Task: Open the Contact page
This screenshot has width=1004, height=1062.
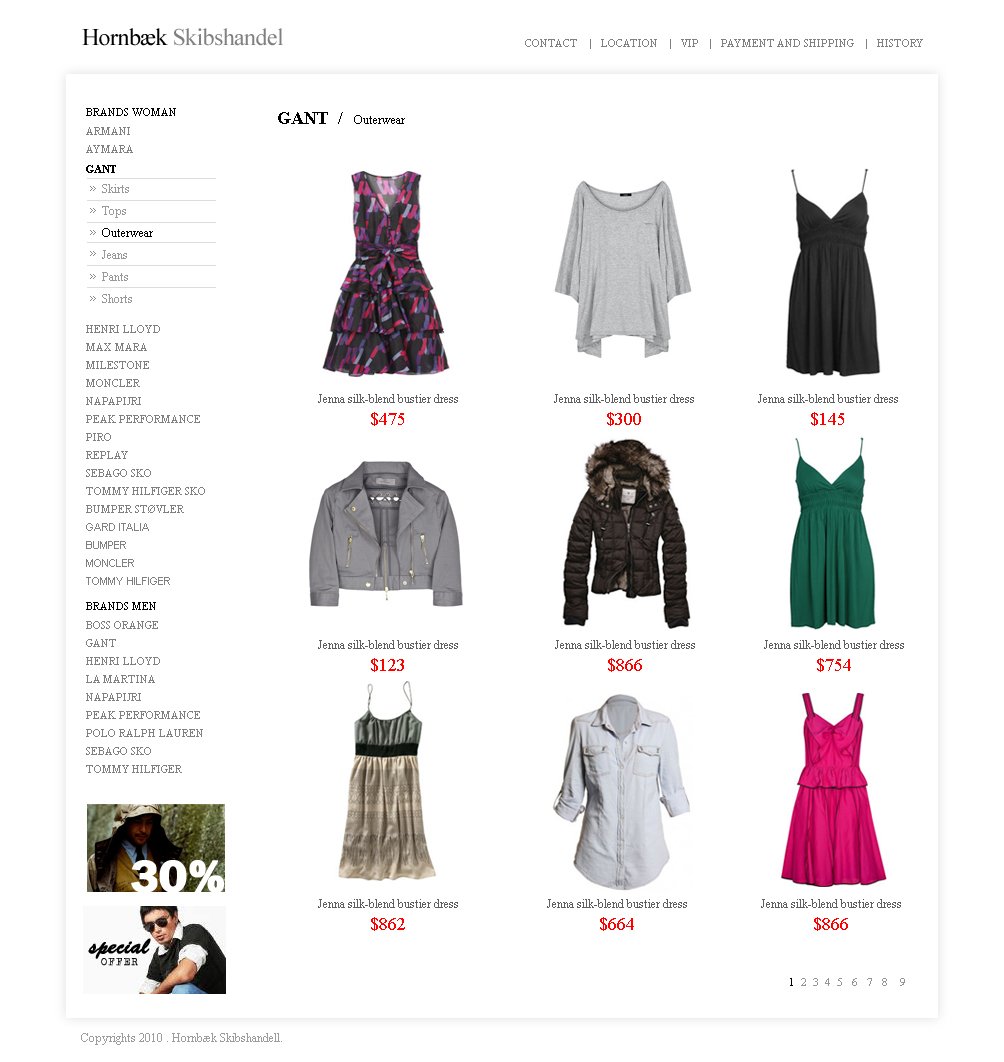Action: click(x=551, y=43)
